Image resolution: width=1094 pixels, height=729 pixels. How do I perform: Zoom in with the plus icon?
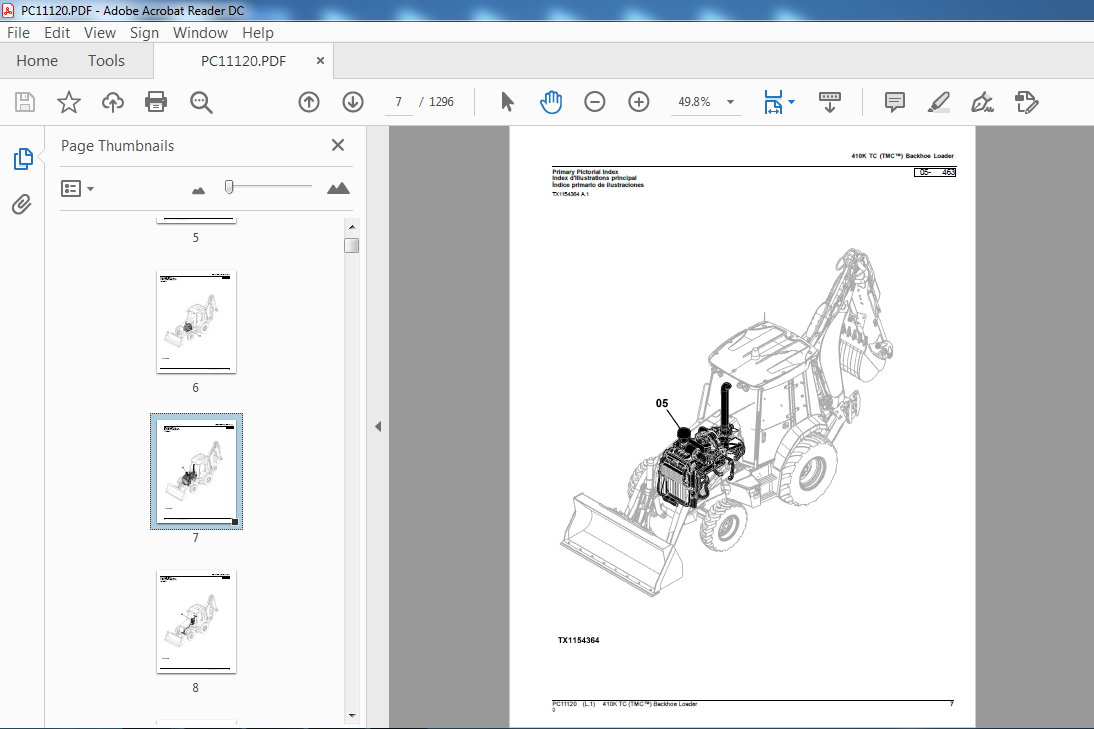tap(638, 102)
